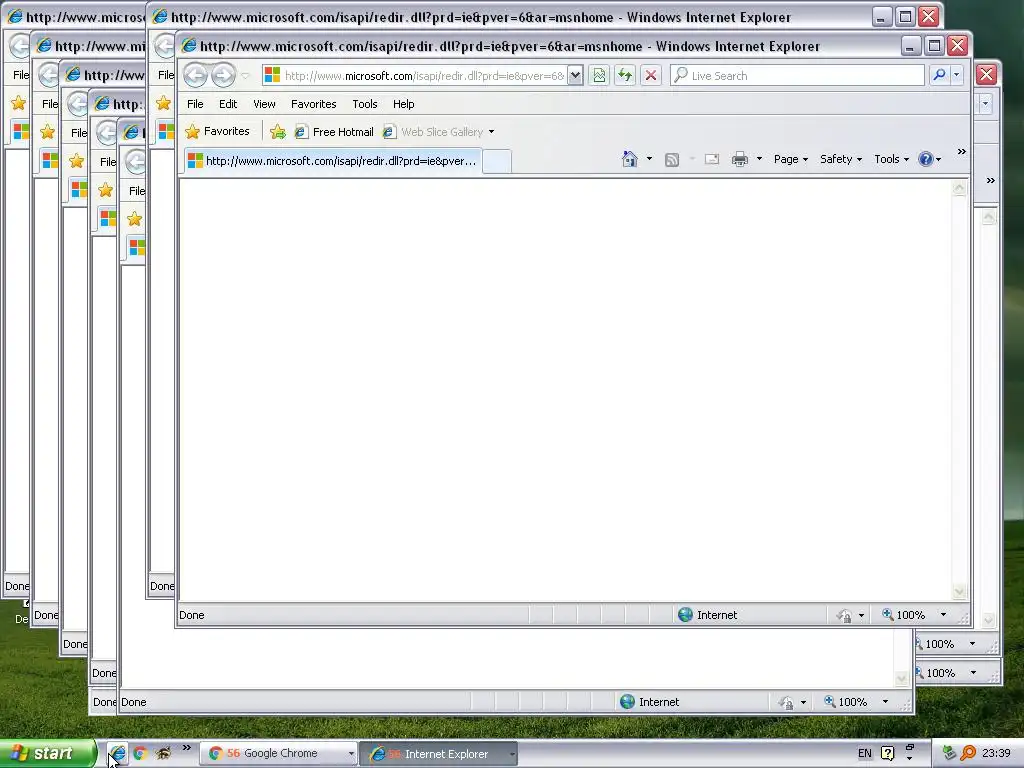1024x768 pixels.
Task: Open the View menu
Action: coord(264,104)
